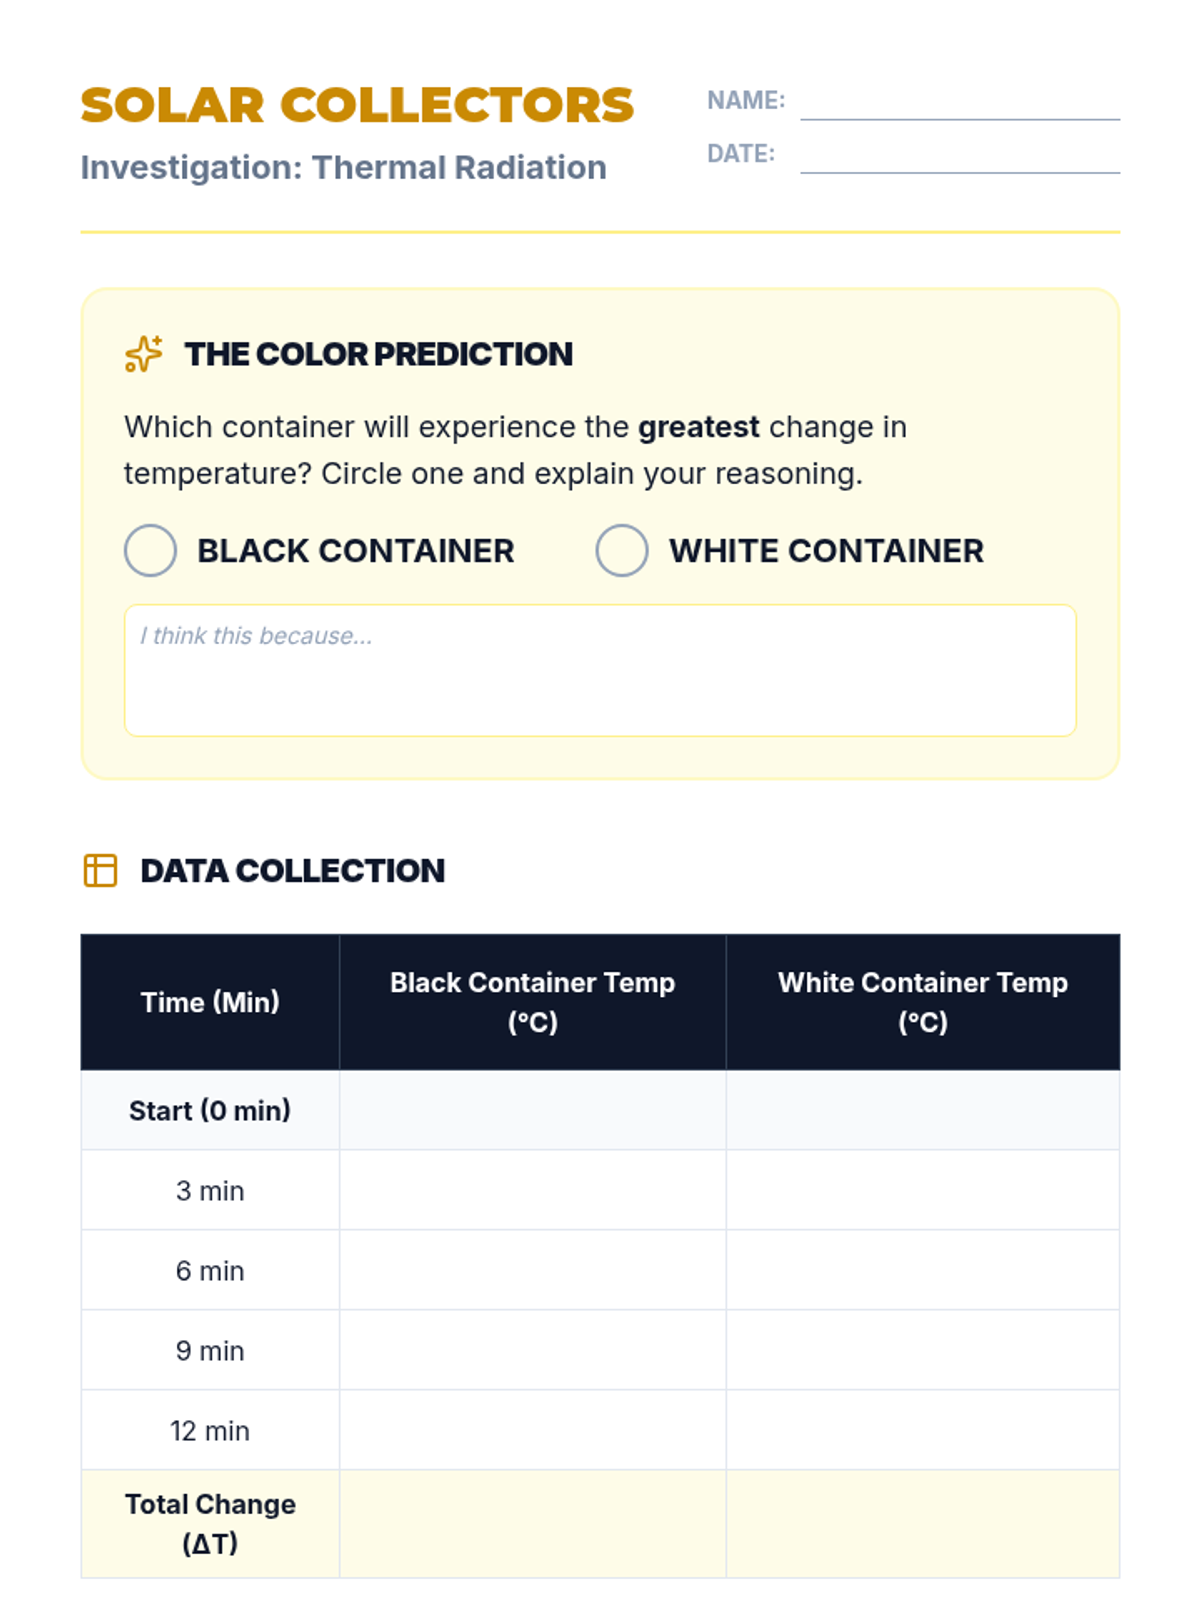Click the Solar Collectors title

click(357, 105)
